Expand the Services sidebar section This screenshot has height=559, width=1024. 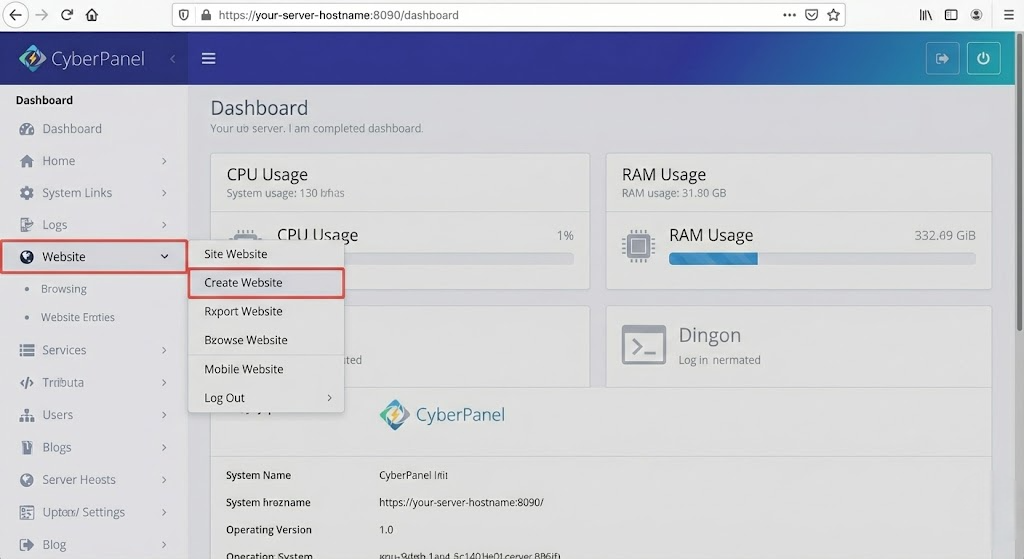[x=164, y=350]
